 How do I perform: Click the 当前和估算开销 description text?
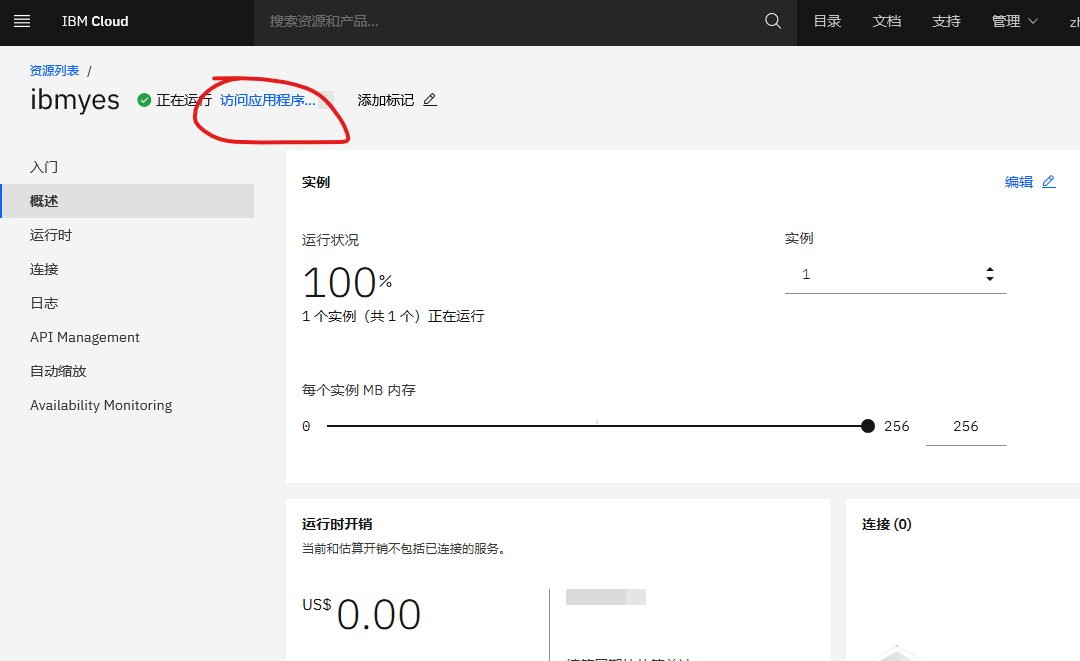[404, 549]
